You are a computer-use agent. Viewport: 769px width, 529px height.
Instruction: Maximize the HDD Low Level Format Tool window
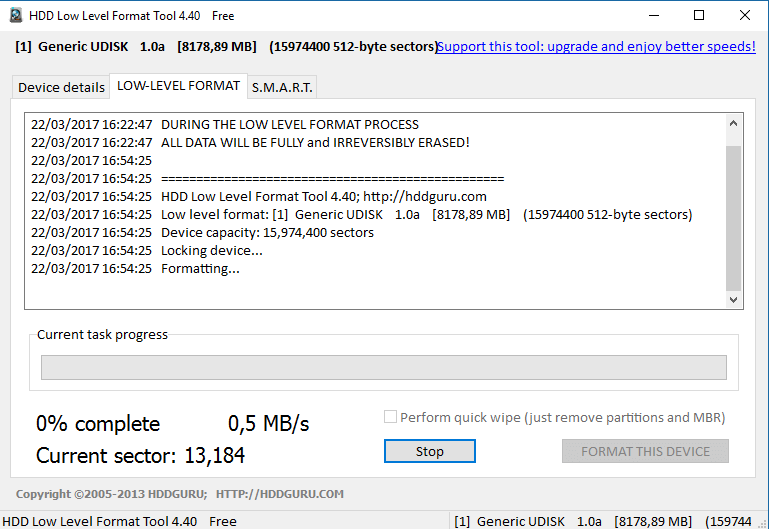[699, 15]
